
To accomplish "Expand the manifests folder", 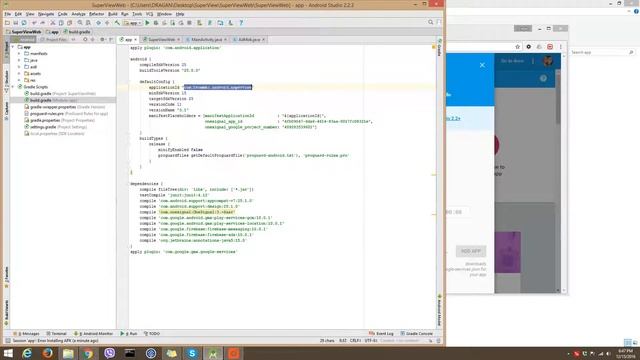I will pos(19,53).
